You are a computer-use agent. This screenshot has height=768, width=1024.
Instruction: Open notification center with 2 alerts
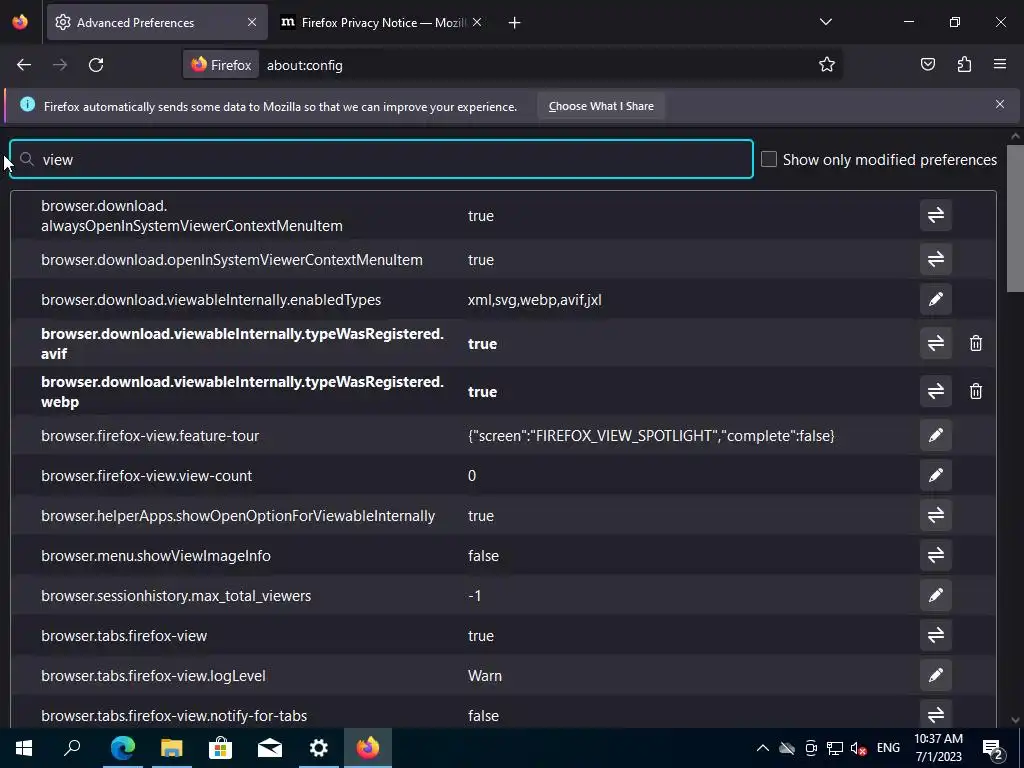click(993, 748)
